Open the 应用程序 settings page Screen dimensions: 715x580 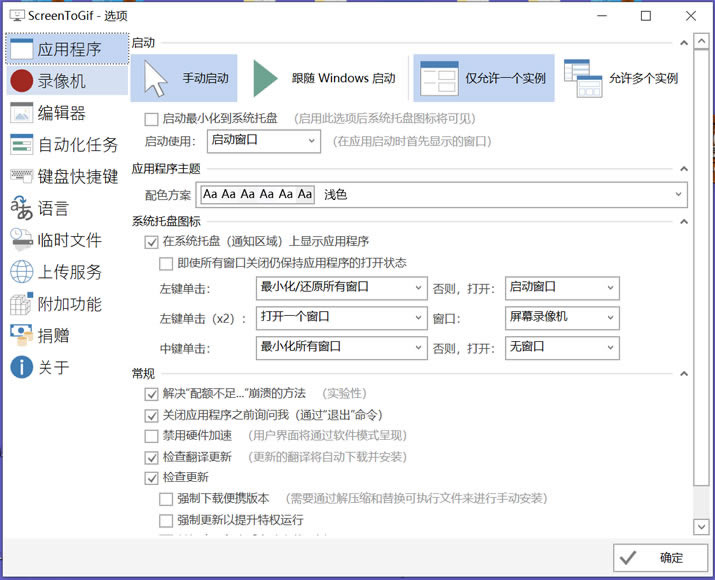[67, 49]
